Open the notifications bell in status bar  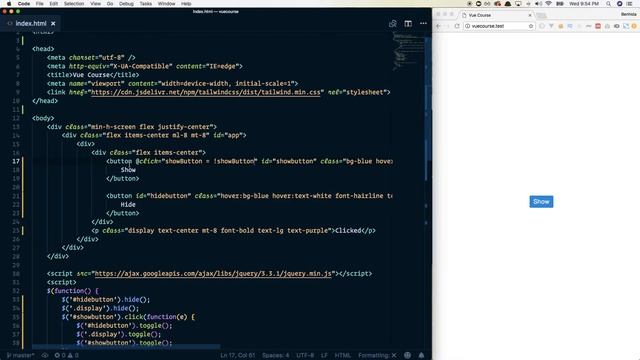pyautogui.click(x=421, y=355)
